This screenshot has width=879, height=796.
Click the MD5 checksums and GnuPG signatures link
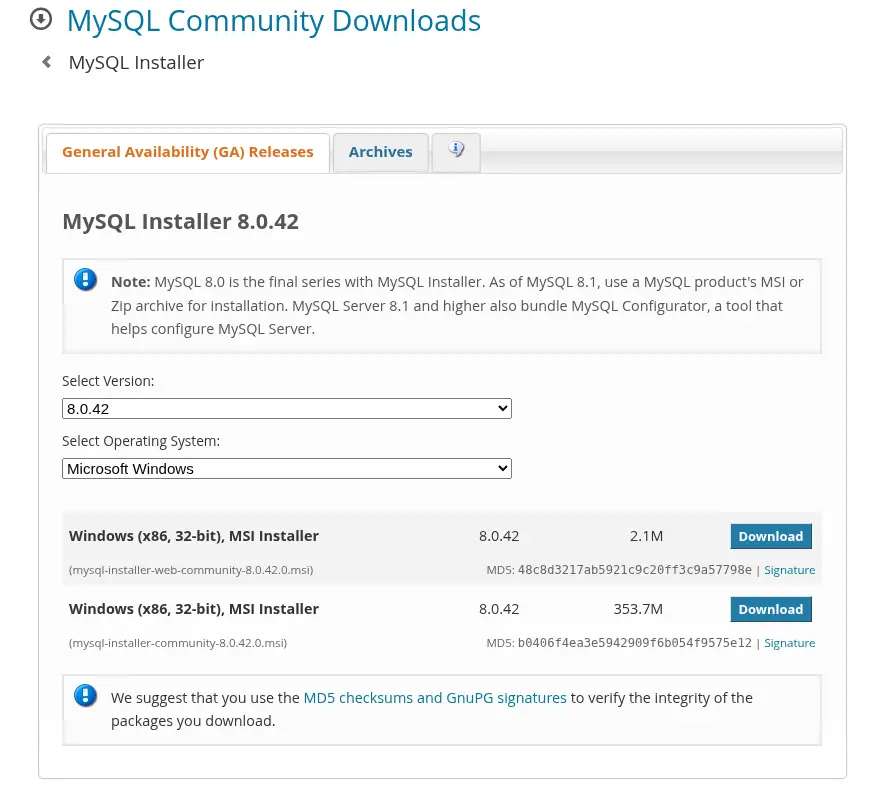[435, 697]
